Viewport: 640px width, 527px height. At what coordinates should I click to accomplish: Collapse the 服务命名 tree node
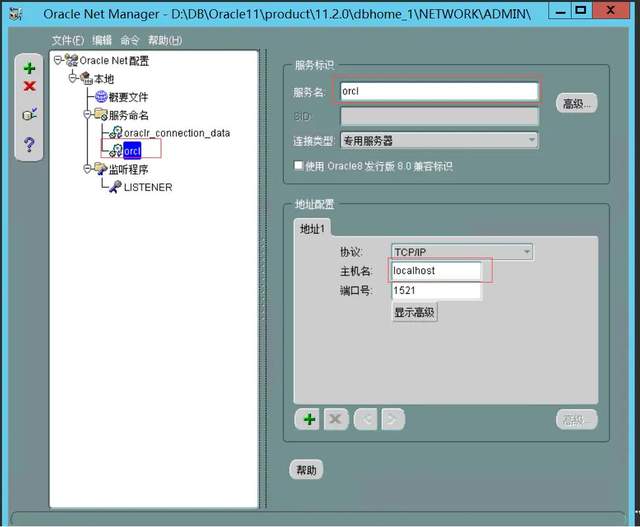pyautogui.click(x=87, y=115)
